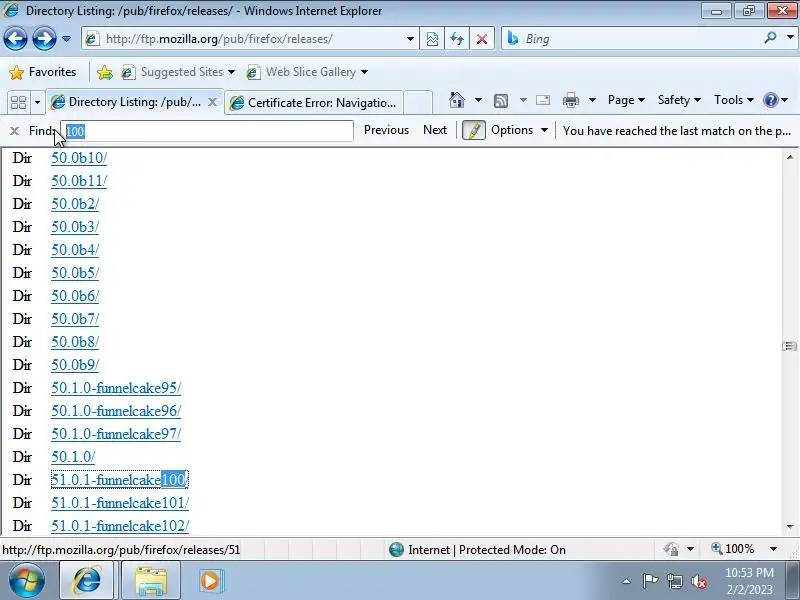Open the Find bar Options dropdown
The height and width of the screenshot is (600, 800).
pos(519,130)
